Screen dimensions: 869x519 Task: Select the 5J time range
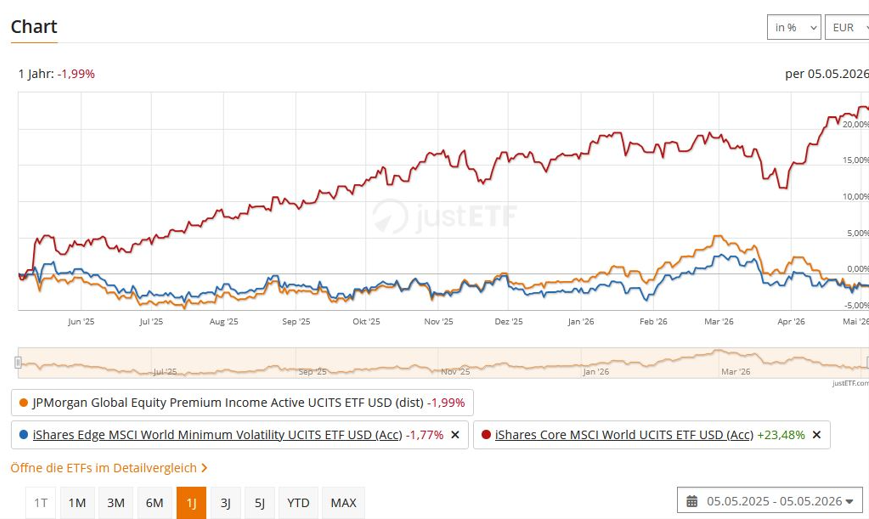click(259, 503)
